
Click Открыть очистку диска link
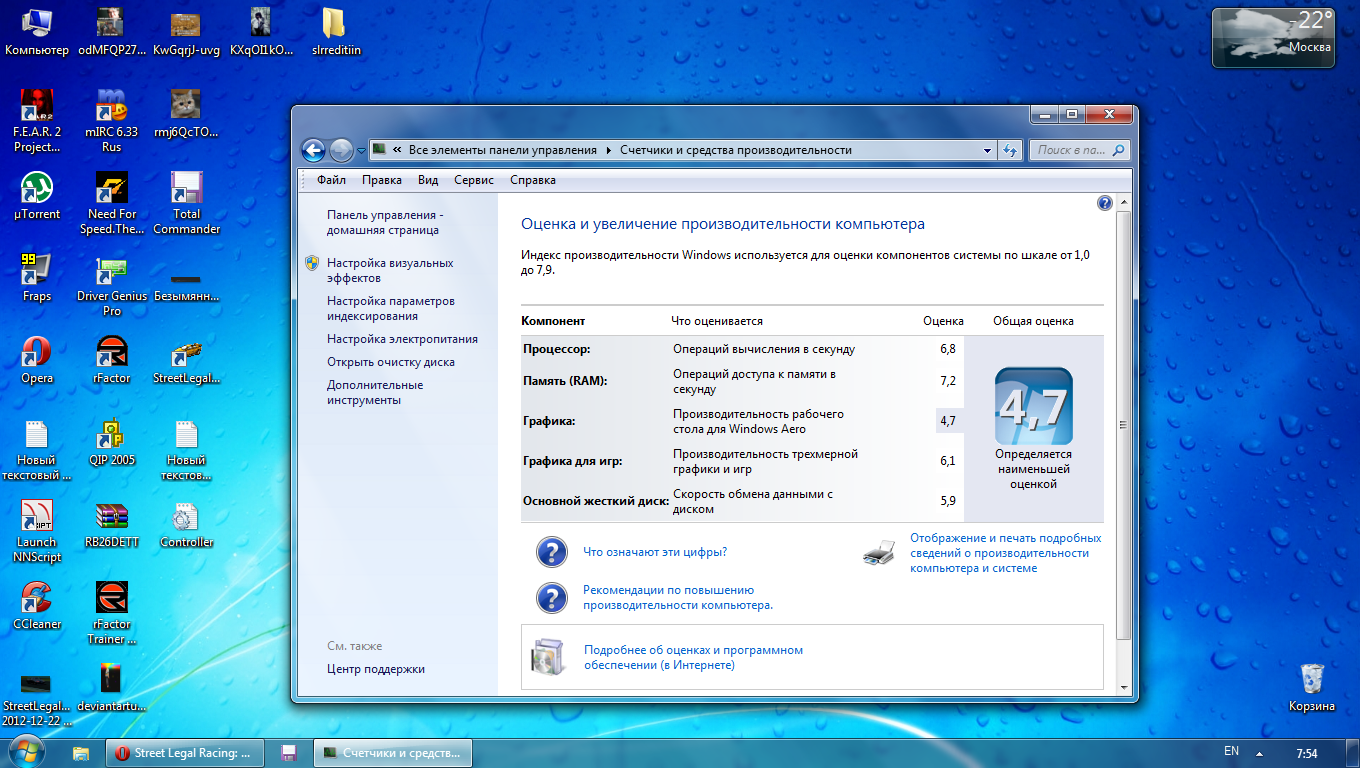(x=390, y=362)
